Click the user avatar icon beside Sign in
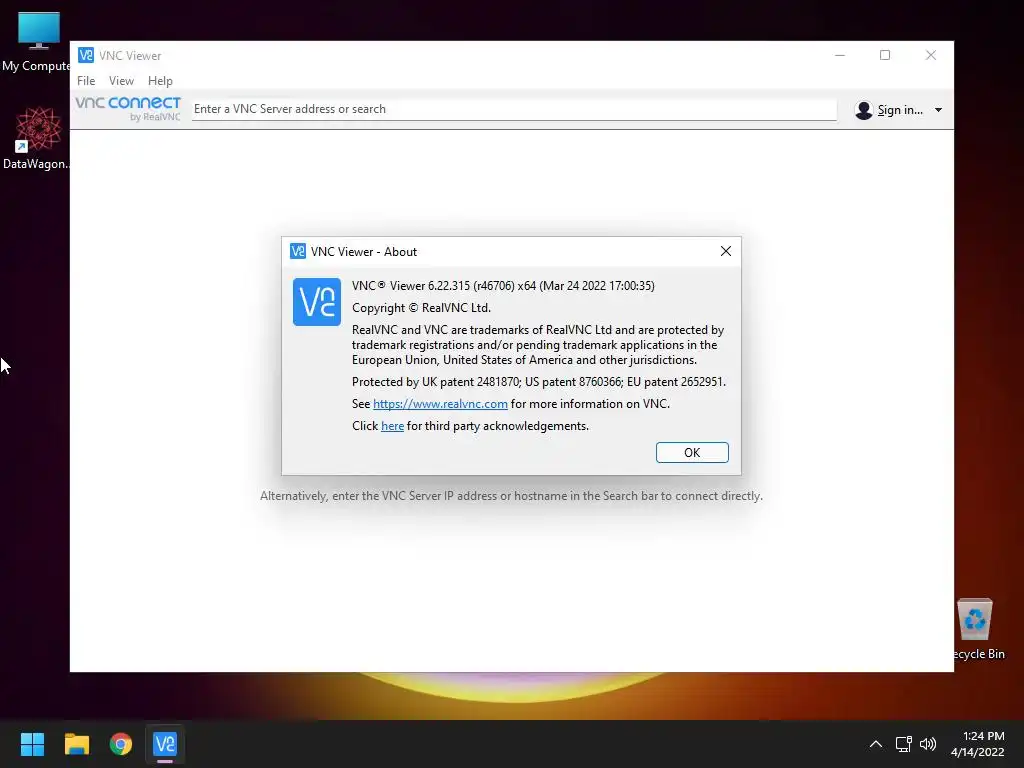Screen dimensions: 1024x768 pyautogui.click(x=864, y=110)
